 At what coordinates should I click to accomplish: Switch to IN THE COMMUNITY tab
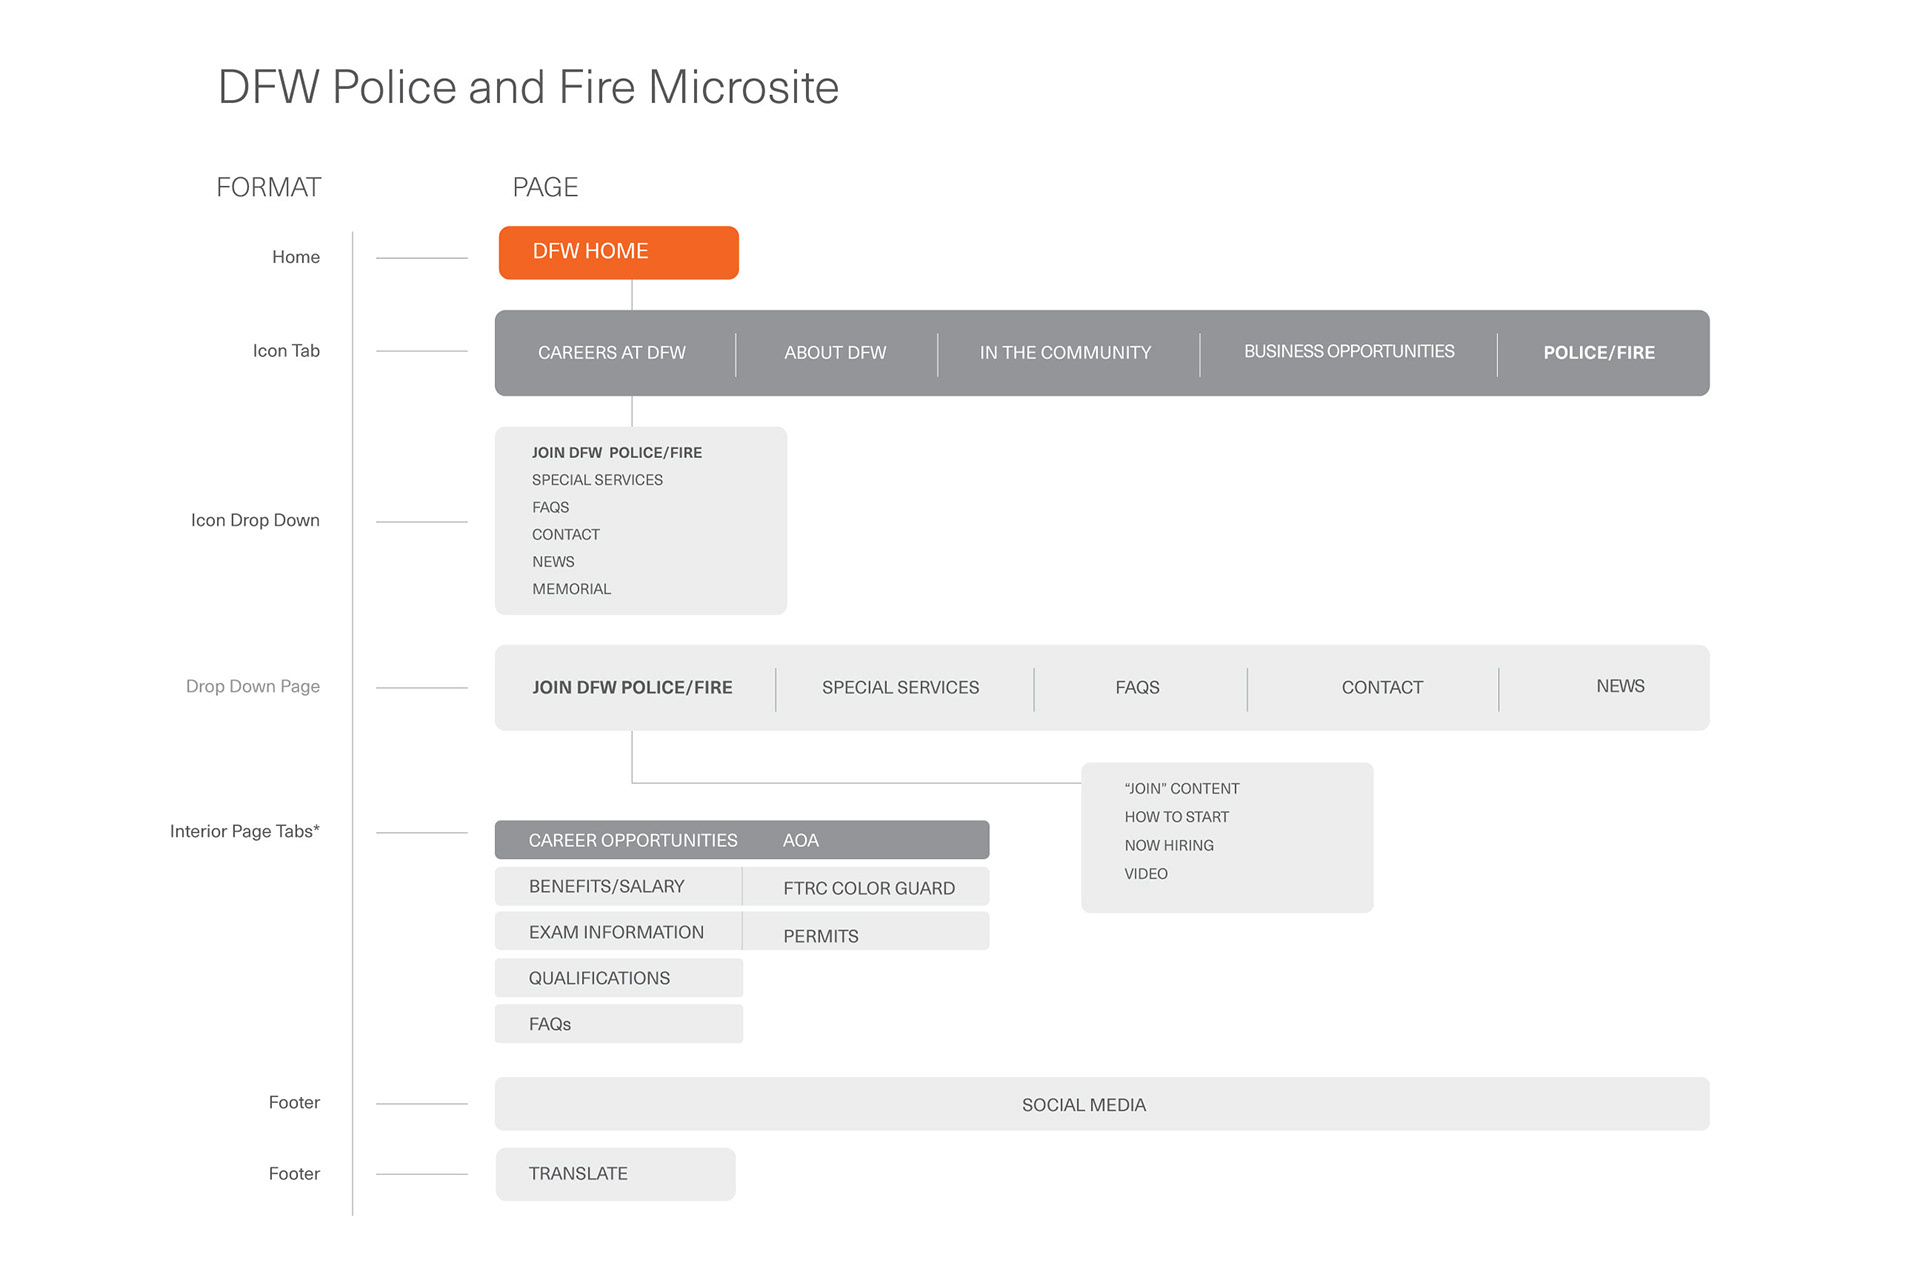click(x=1065, y=353)
